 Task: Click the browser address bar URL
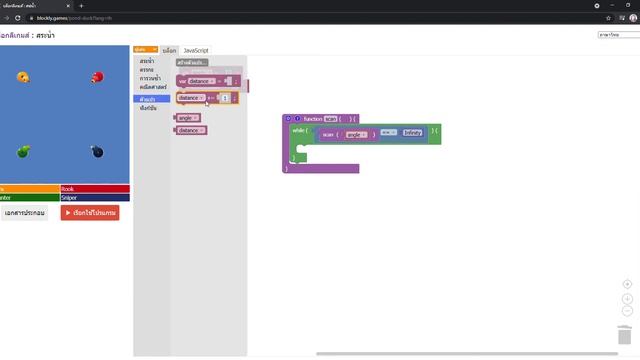[x=74, y=18]
